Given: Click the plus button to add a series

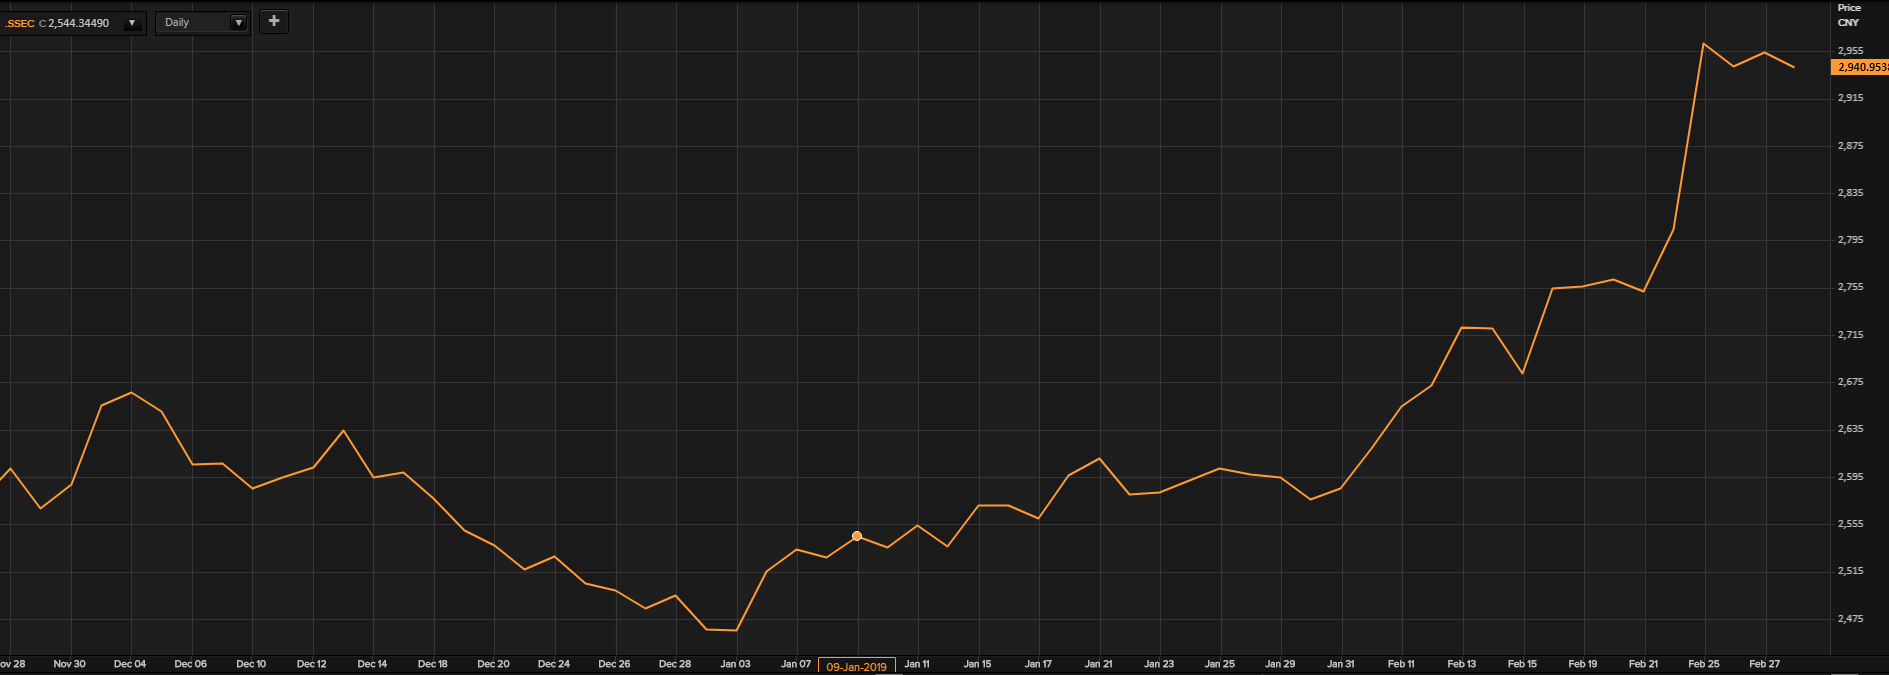Looking at the screenshot, I should (x=274, y=21).
